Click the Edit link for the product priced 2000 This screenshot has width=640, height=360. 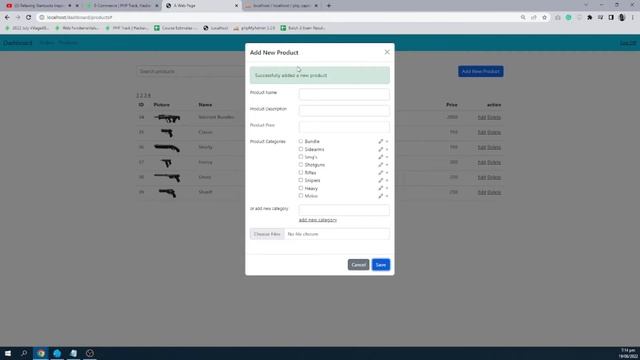tap(482, 117)
